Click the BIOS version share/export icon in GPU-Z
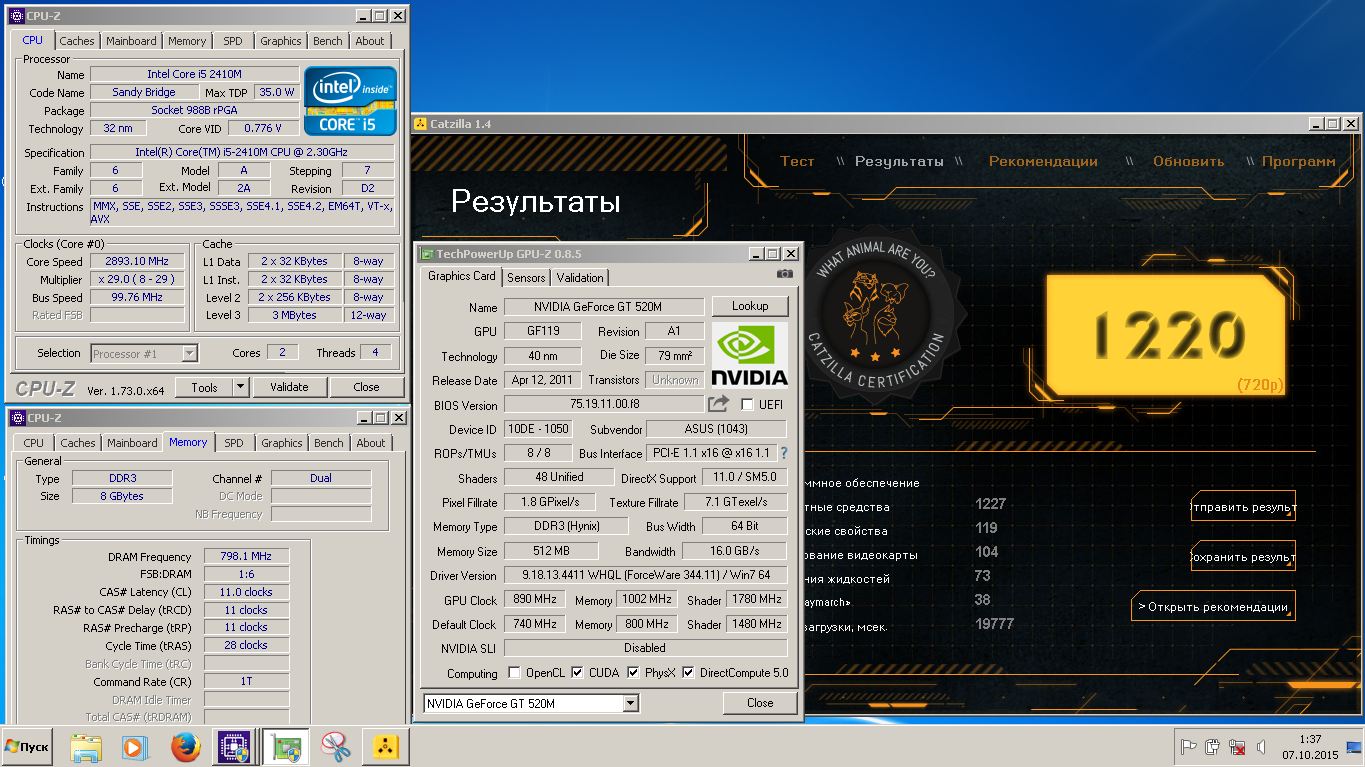Viewport: 1365px width, 767px height. coord(718,404)
